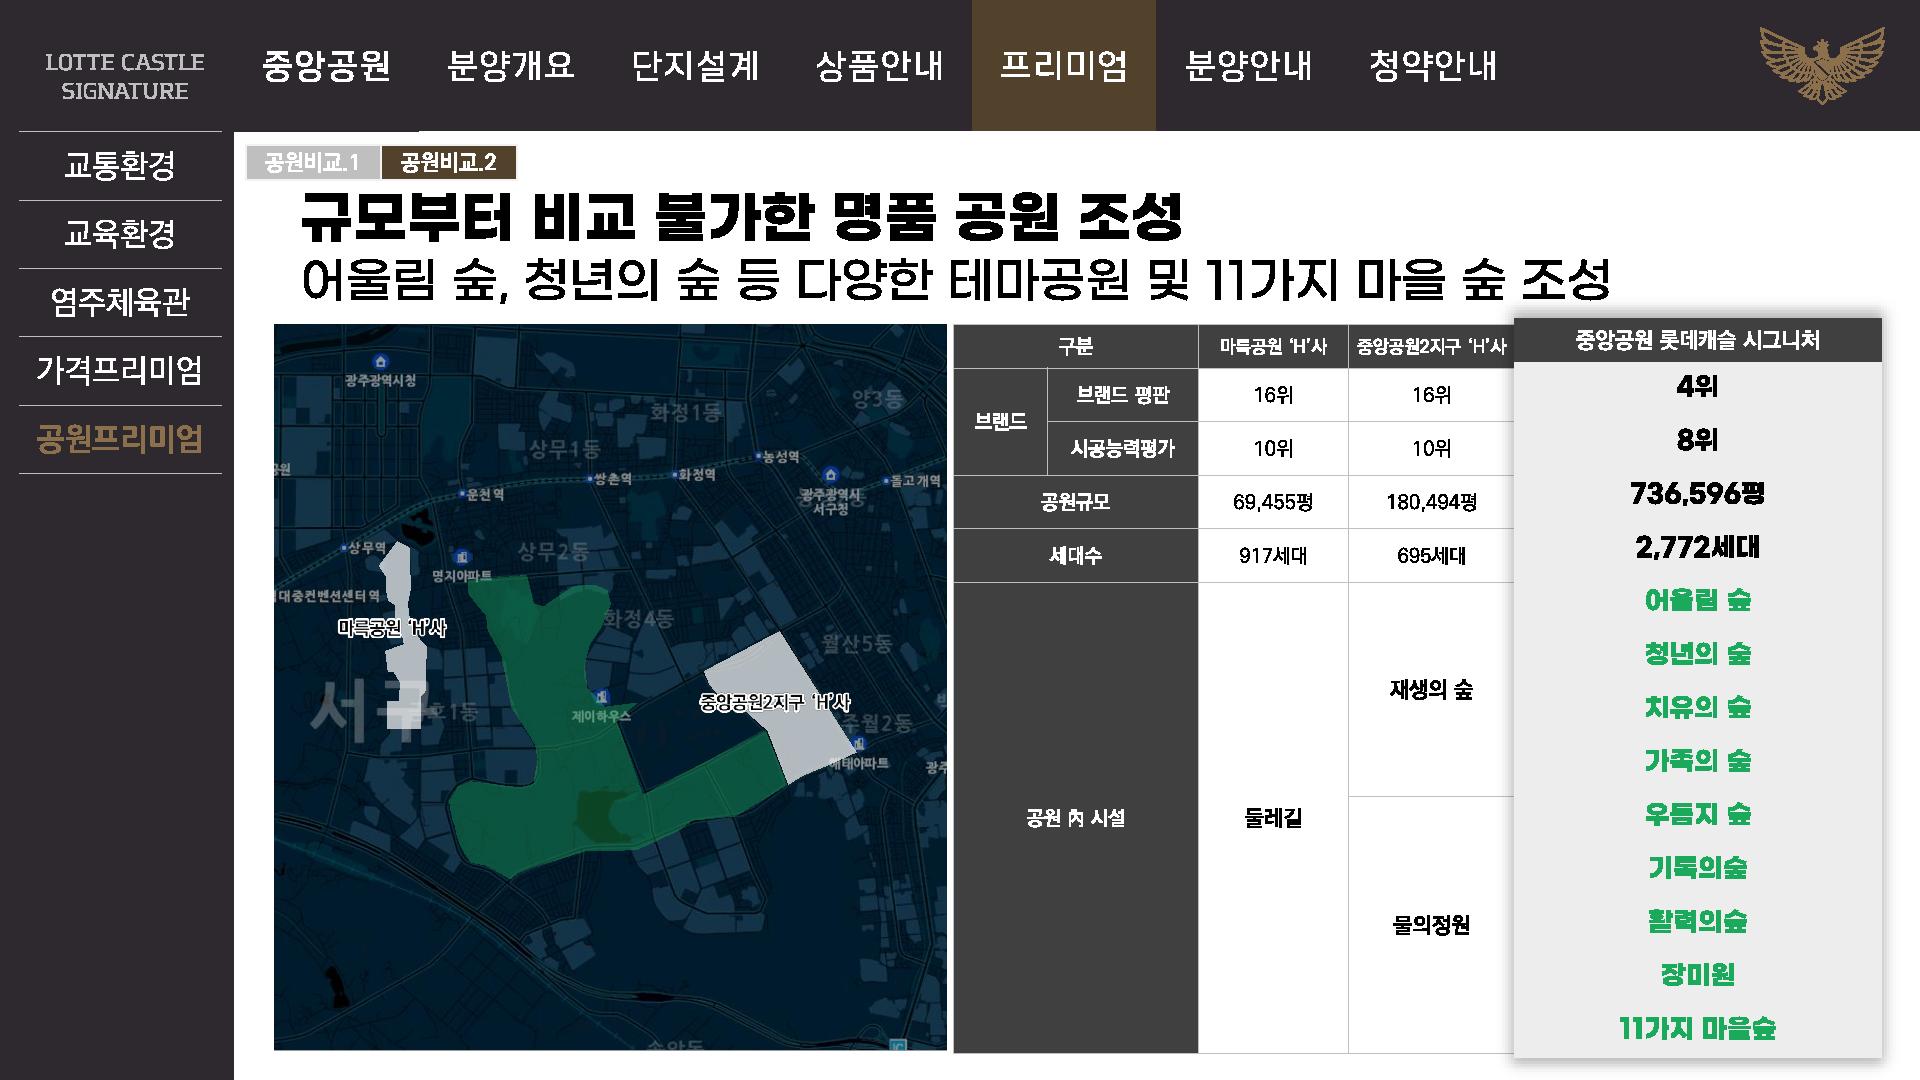This screenshot has width=1920, height=1080.
Task: Click the 공원 內 시설 row label
Action: click(1076, 818)
